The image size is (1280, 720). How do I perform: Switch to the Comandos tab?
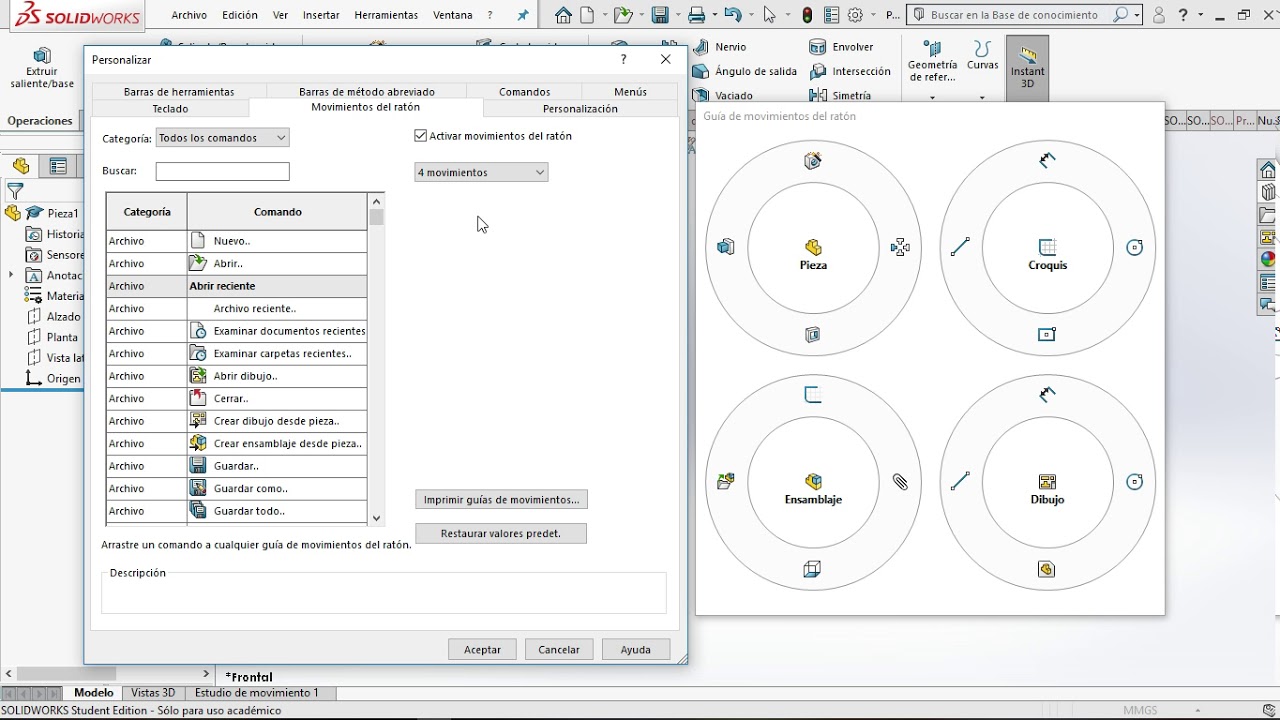click(x=525, y=91)
